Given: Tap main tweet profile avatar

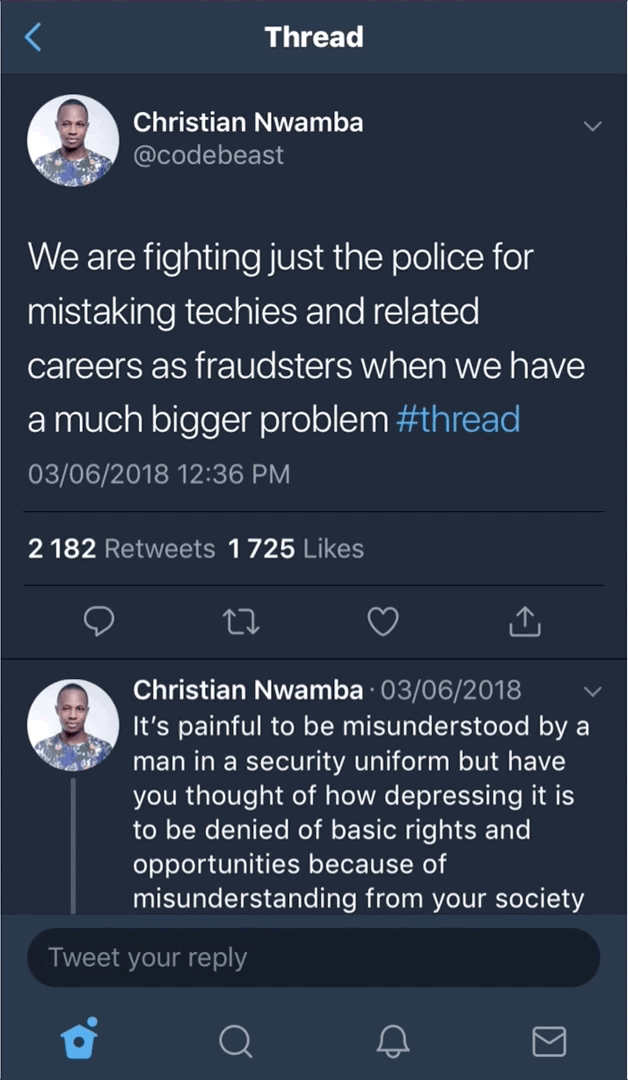Looking at the screenshot, I should point(73,141).
